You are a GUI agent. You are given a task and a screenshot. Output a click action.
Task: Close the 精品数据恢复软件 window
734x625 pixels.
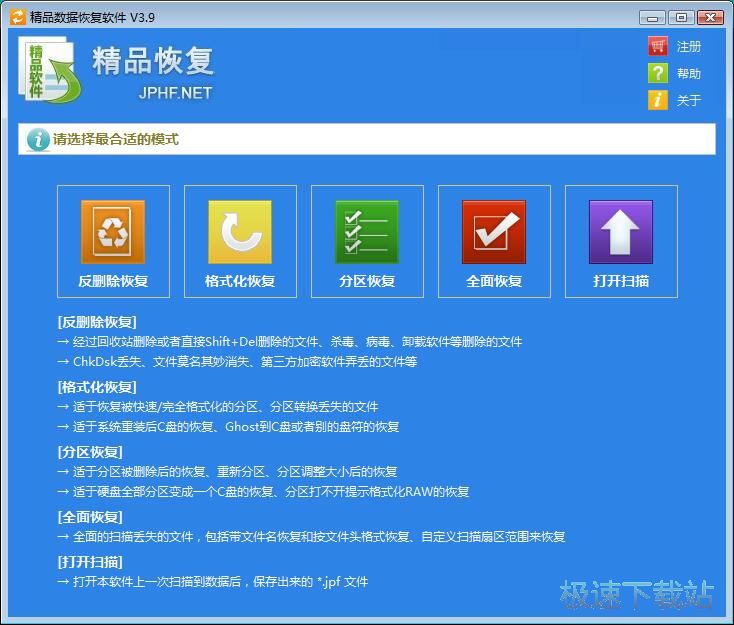(x=710, y=18)
